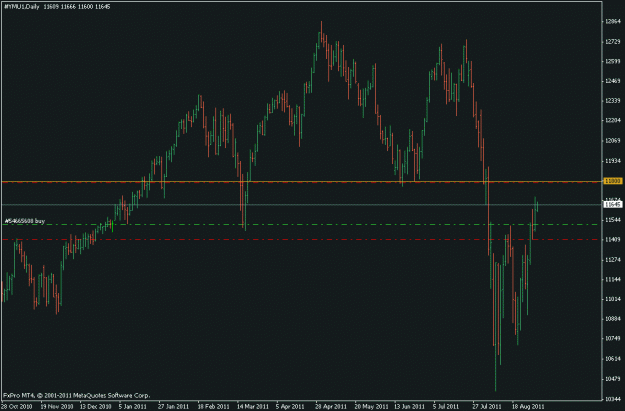Click the 11144 price axis label

pos(613,279)
